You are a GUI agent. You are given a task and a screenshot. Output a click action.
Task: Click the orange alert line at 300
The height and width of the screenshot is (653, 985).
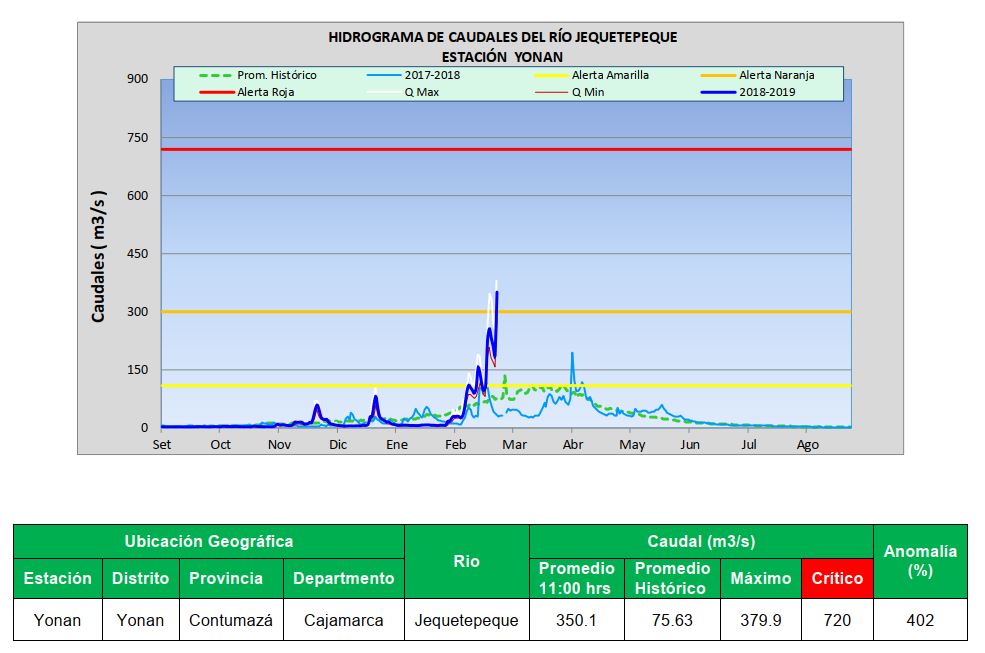click(650, 312)
